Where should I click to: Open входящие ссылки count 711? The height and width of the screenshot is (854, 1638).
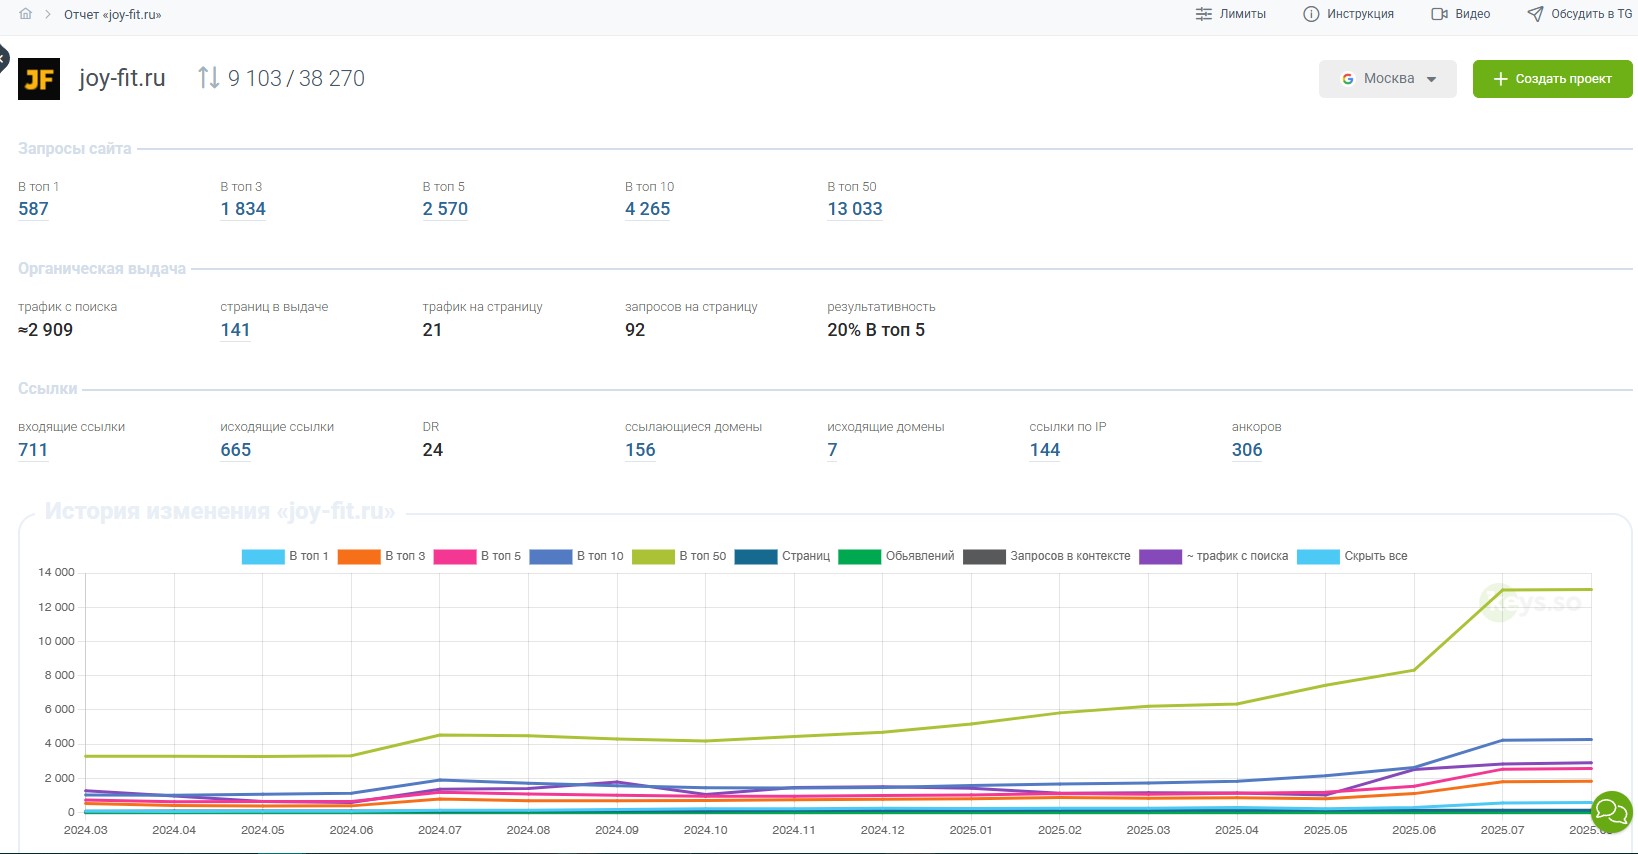pyautogui.click(x=33, y=450)
